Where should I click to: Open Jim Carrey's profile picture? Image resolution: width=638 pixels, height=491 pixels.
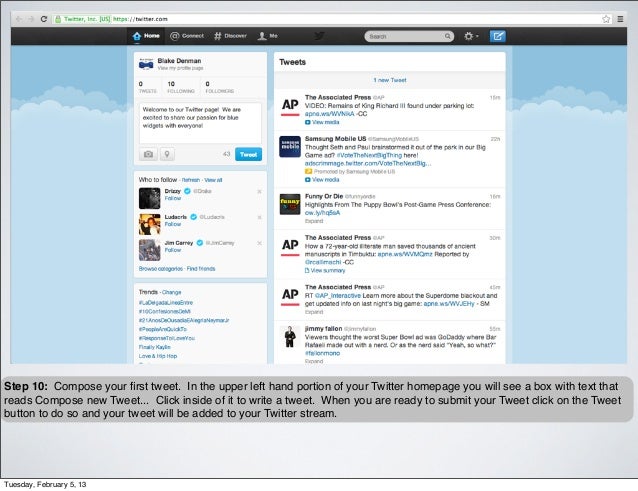[x=149, y=250]
